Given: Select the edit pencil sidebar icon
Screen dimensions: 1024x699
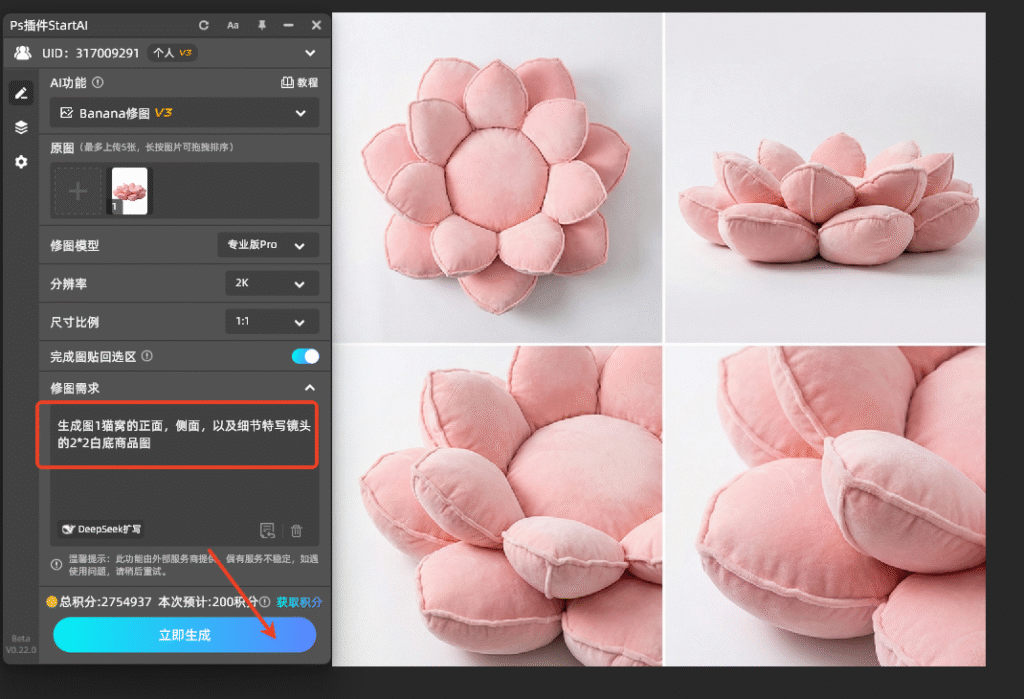Looking at the screenshot, I should point(20,94).
